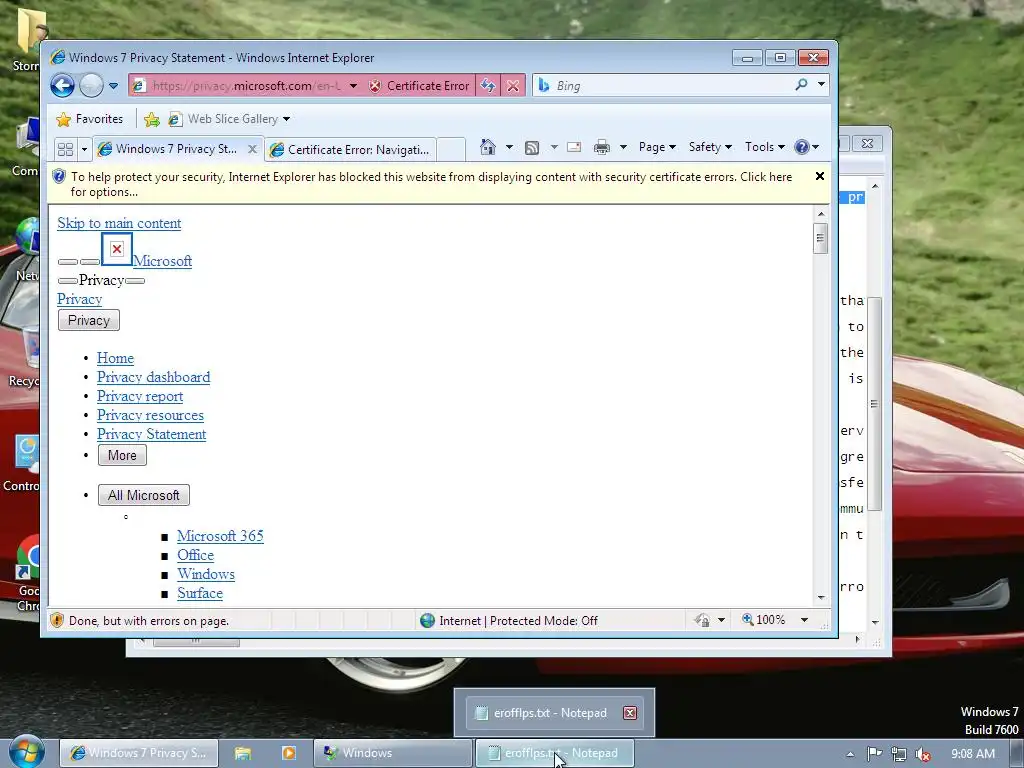Print page with the printer icon
This screenshot has width=1024, height=768.
tap(601, 147)
